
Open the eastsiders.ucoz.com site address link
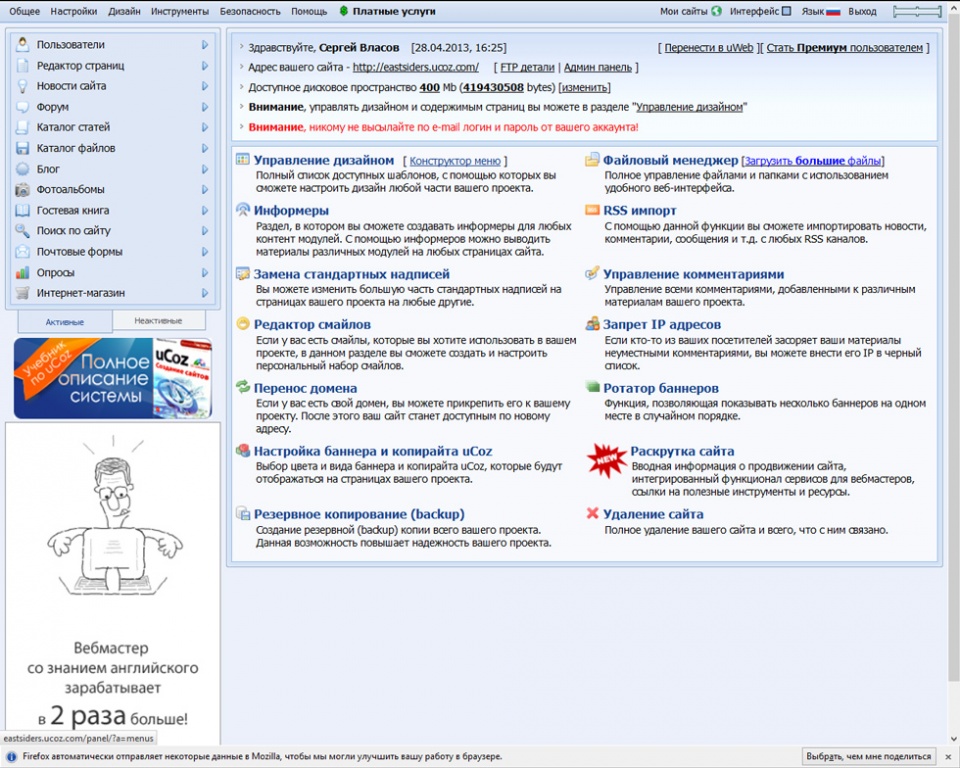point(416,67)
